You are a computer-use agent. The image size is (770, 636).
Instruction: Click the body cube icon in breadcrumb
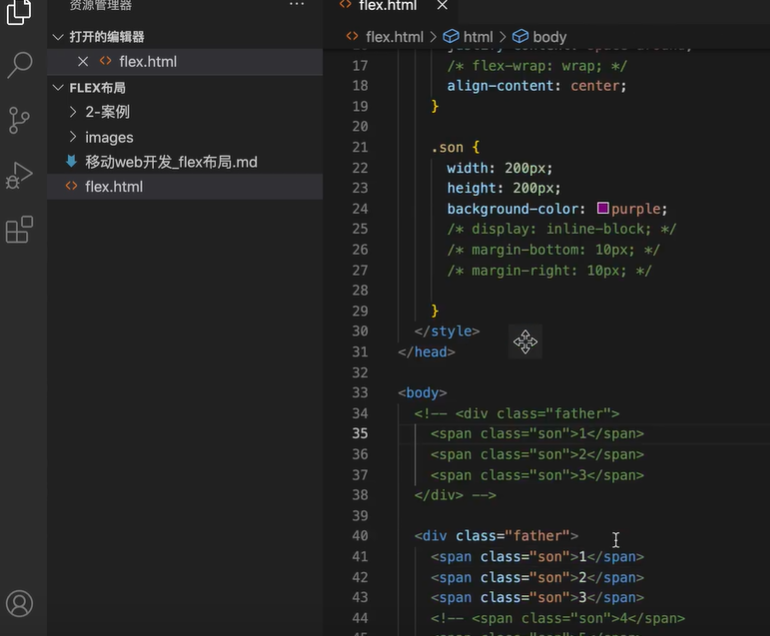point(520,36)
